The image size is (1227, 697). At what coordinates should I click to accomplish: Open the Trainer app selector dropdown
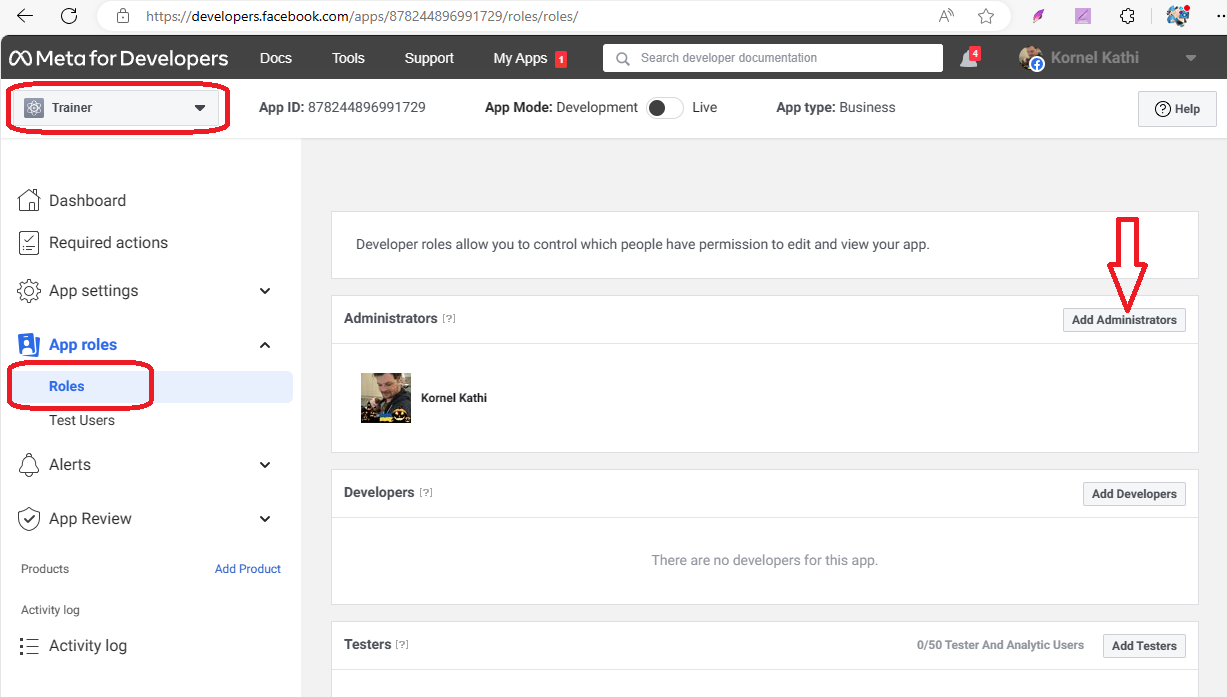pyautogui.click(x=118, y=108)
